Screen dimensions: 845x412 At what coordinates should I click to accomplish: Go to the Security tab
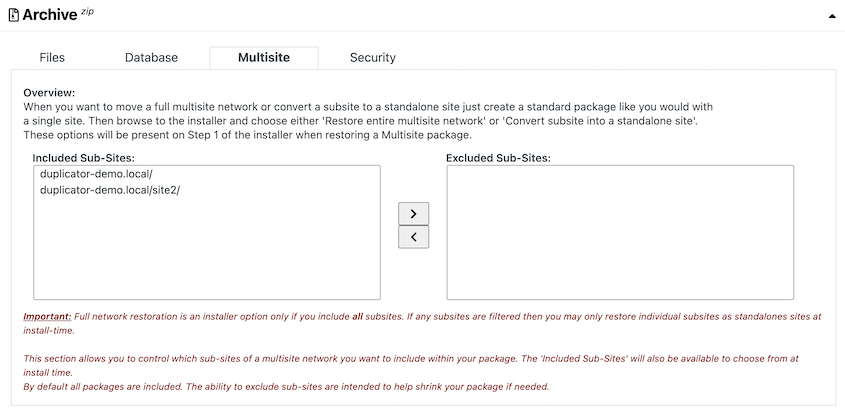click(x=372, y=58)
